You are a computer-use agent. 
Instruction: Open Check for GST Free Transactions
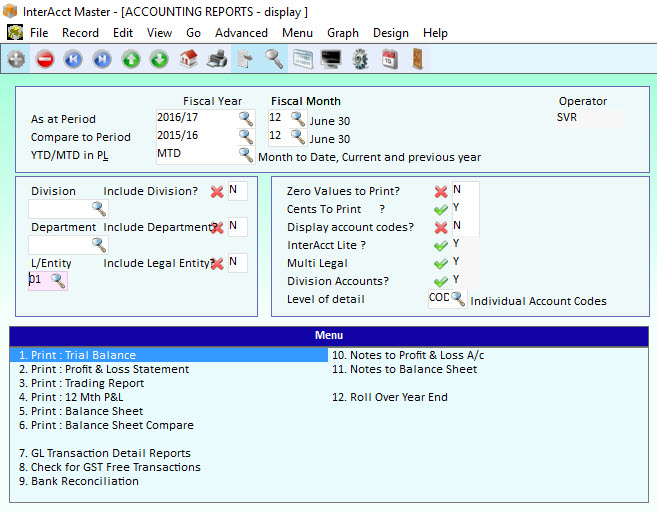coord(110,467)
